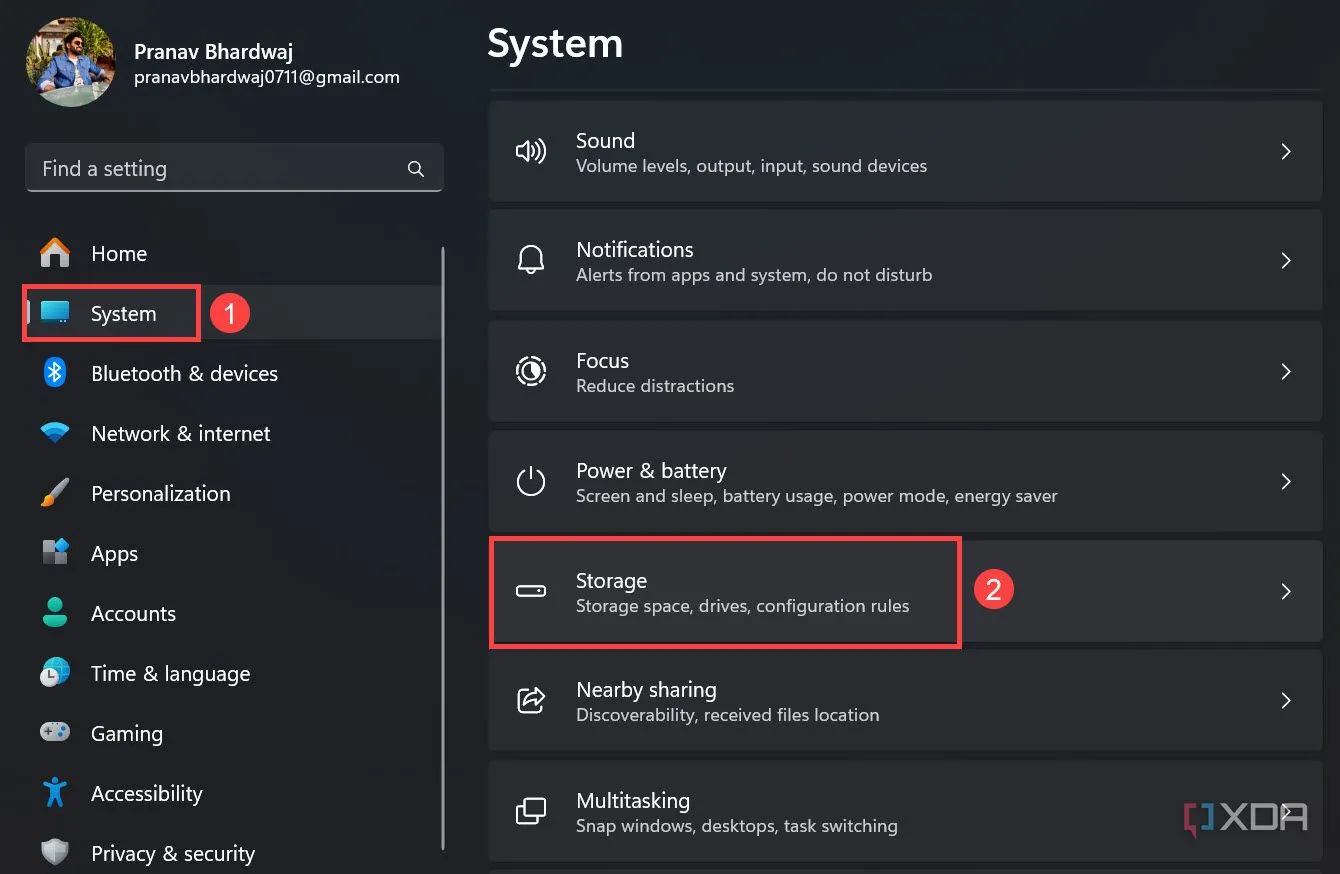Screen dimensions: 1340x874
Task: Click the search magnifier in Find a setting
Action: click(415, 168)
